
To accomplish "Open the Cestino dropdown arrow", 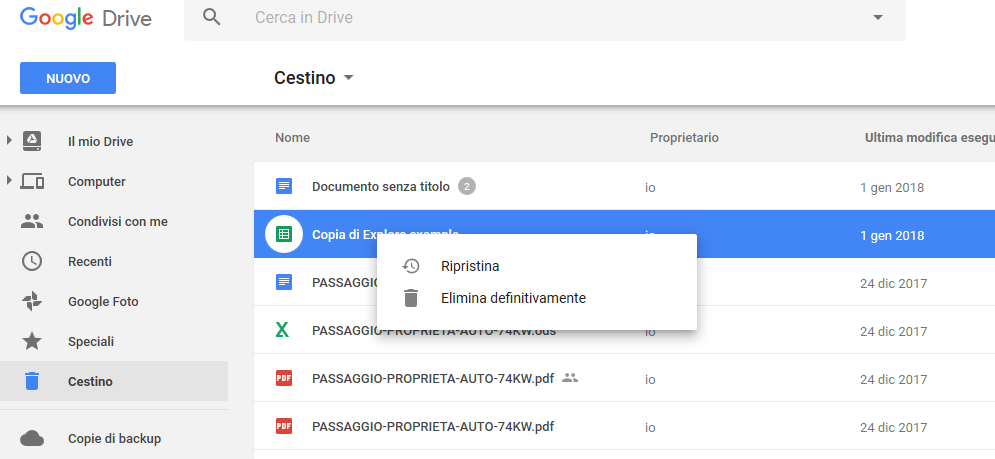I will [348, 78].
